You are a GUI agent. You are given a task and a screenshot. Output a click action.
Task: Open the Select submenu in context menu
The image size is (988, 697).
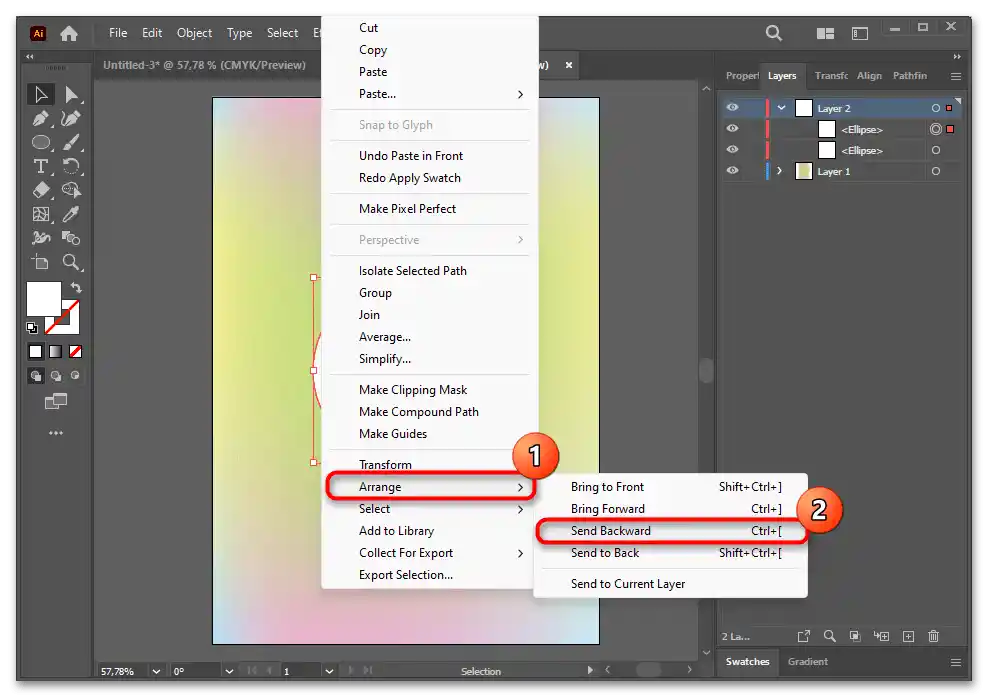pyautogui.click(x=430, y=509)
